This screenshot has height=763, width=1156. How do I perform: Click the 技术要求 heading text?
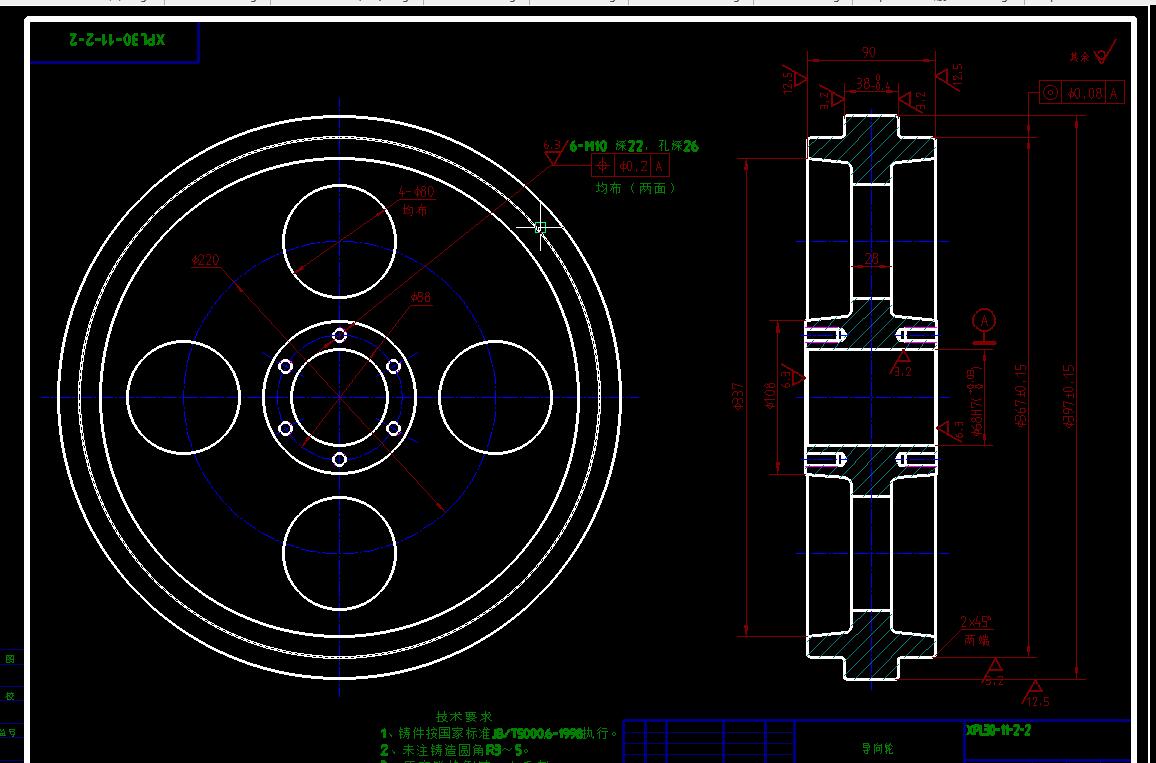(x=464, y=717)
